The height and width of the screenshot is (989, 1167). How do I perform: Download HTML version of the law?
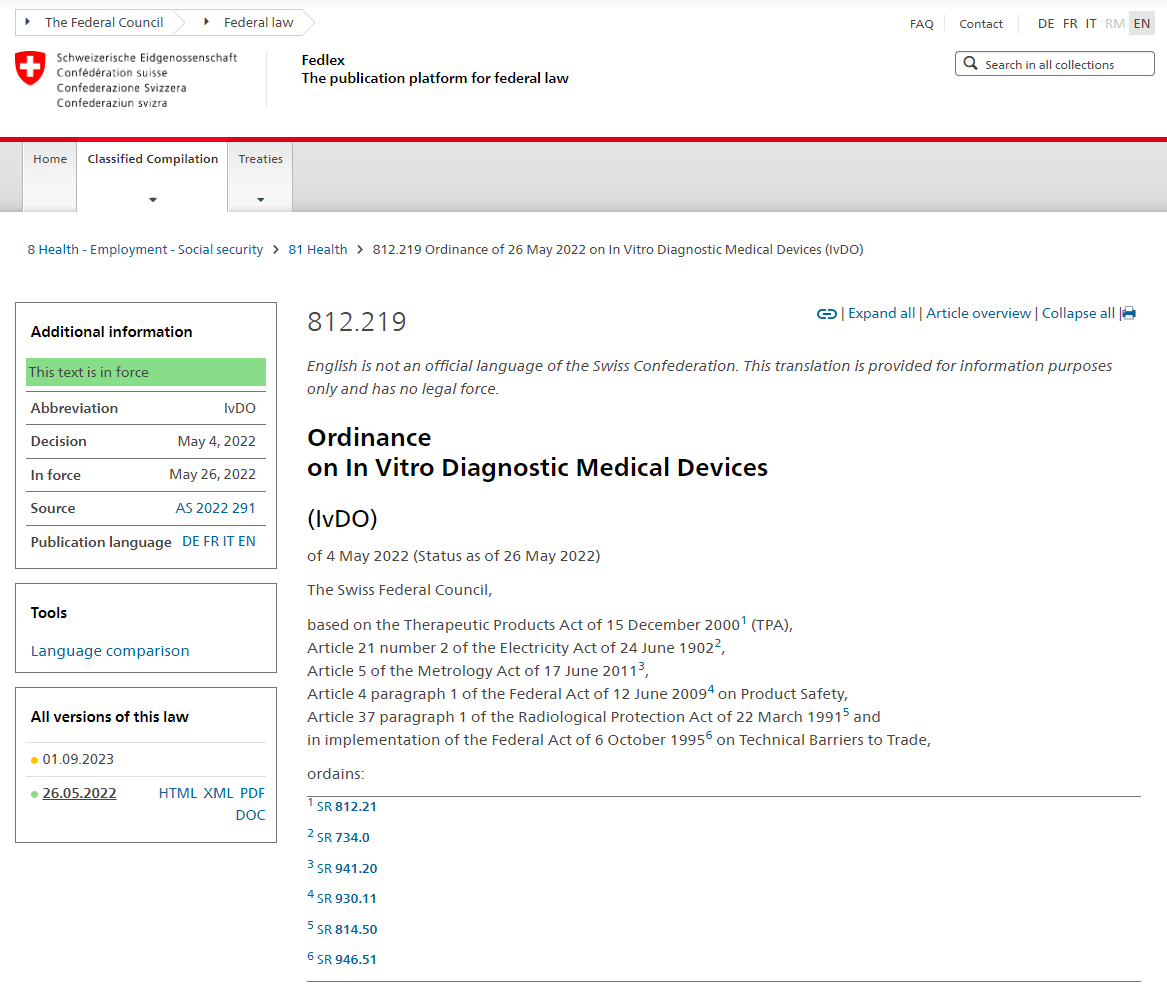click(178, 793)
